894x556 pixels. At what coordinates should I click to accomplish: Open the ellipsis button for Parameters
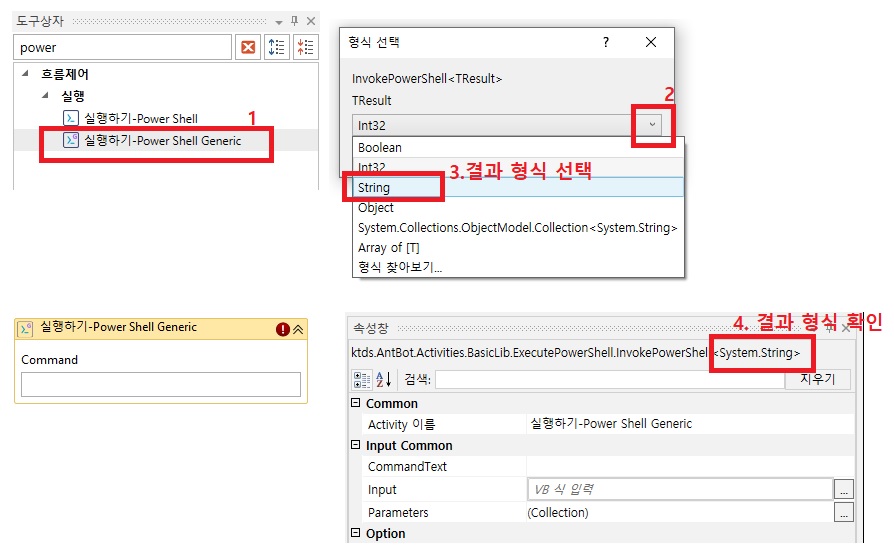coord(845,513)
